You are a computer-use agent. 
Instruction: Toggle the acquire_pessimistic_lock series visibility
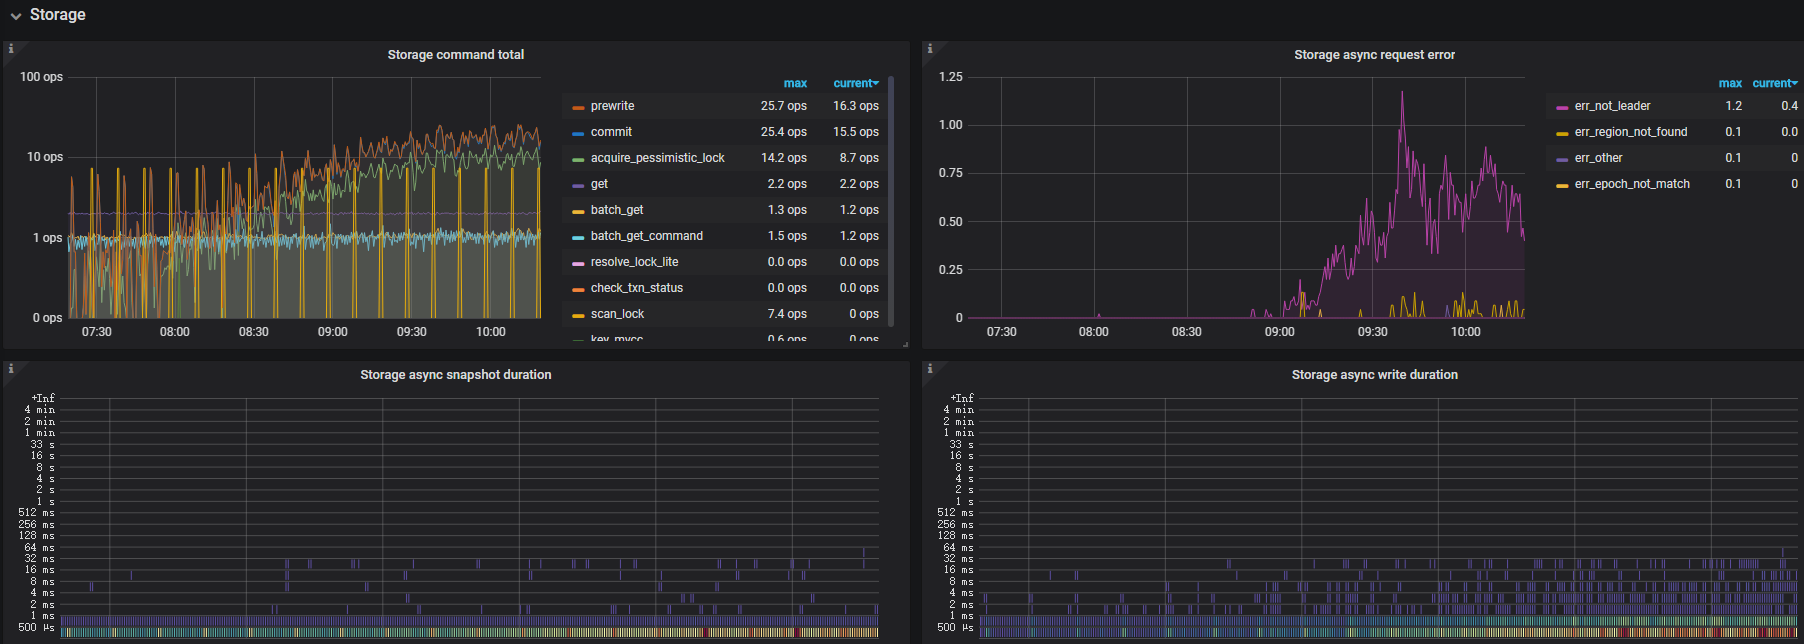pos(657,158)
